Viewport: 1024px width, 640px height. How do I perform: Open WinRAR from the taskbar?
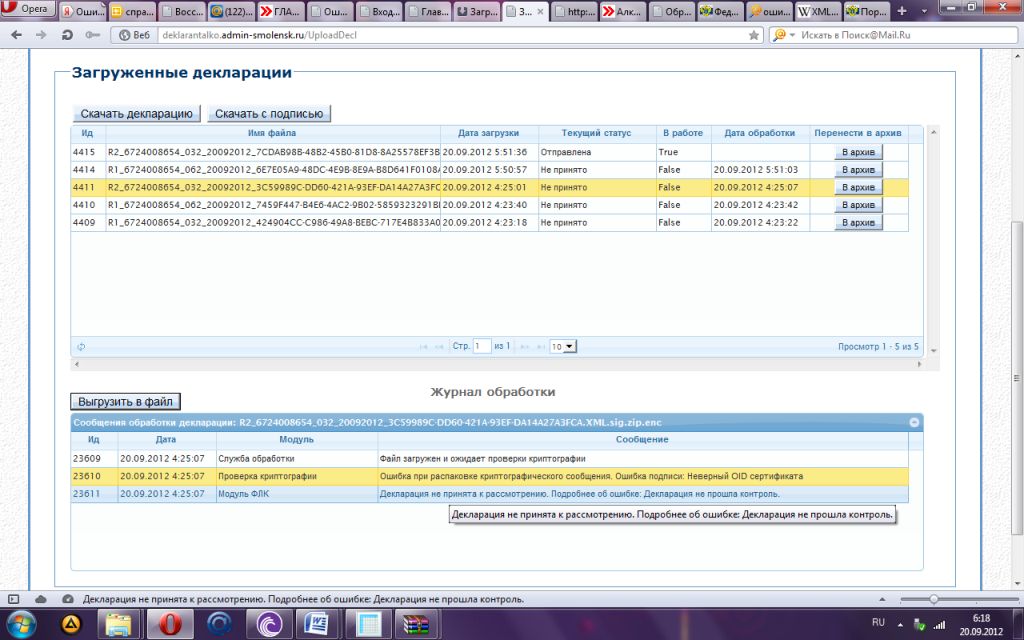[414, 625]
